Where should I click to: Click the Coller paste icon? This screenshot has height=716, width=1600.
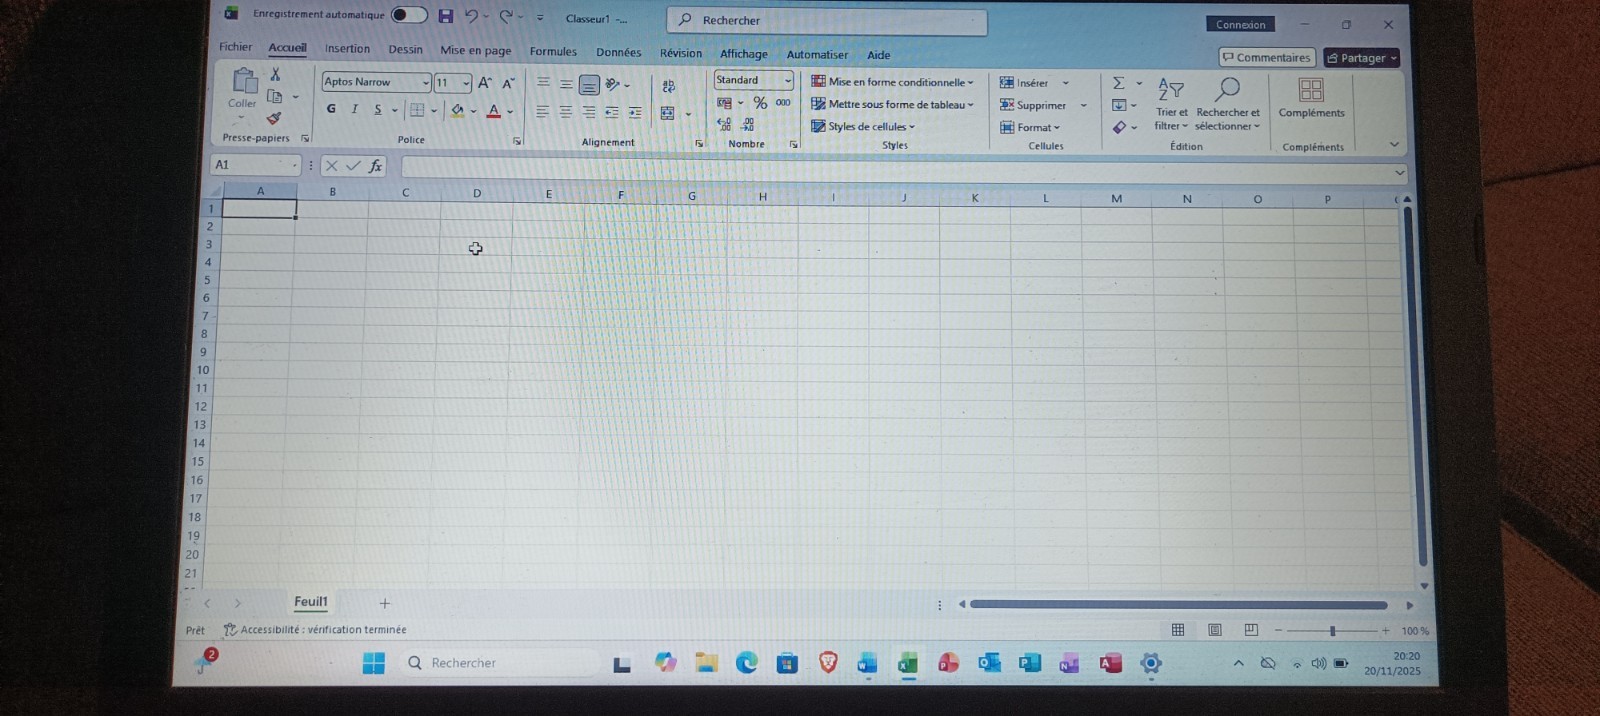pos(244,80)
